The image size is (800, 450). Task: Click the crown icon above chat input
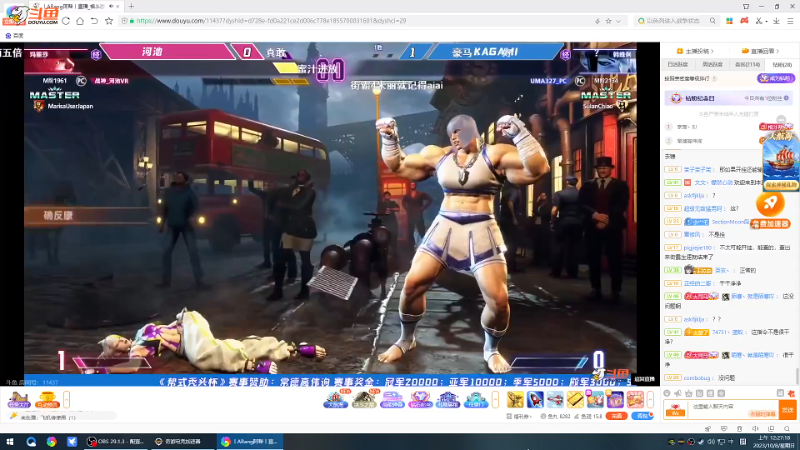[x=689, y=393]
